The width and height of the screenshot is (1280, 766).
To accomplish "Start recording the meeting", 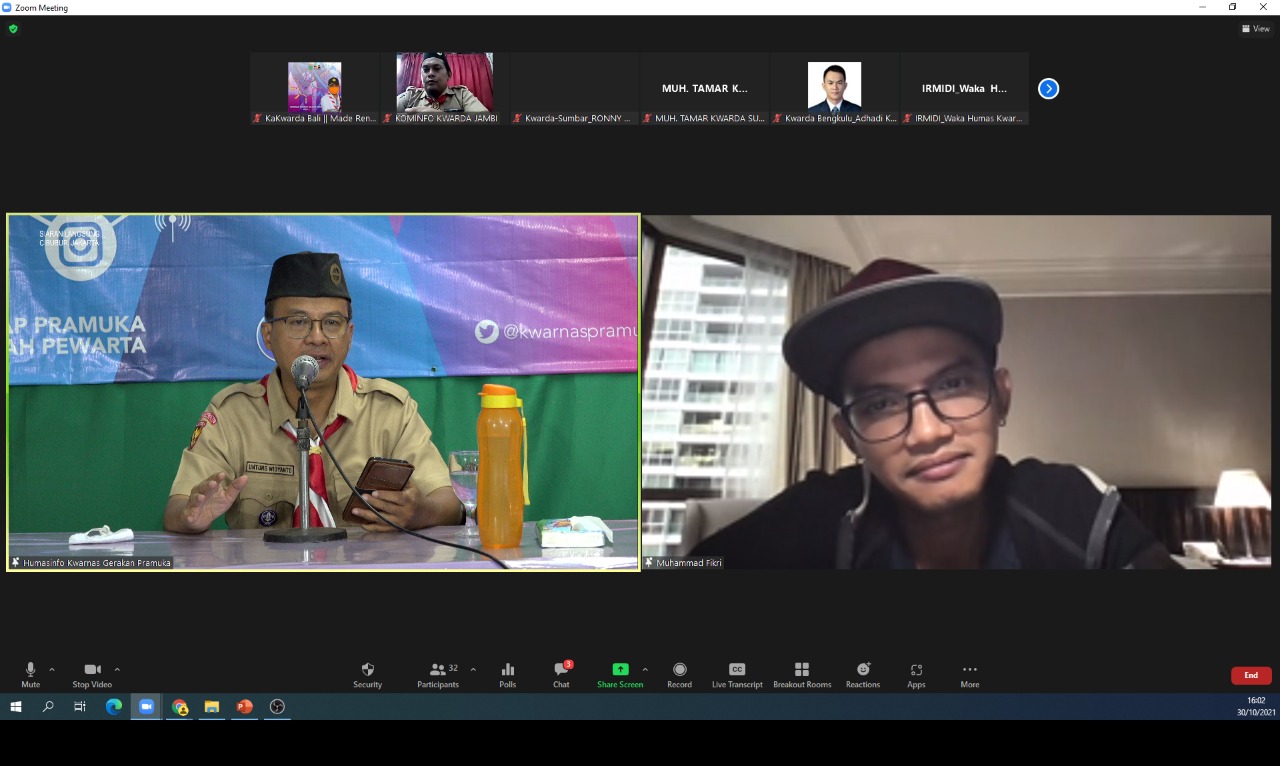I will 679,675.
